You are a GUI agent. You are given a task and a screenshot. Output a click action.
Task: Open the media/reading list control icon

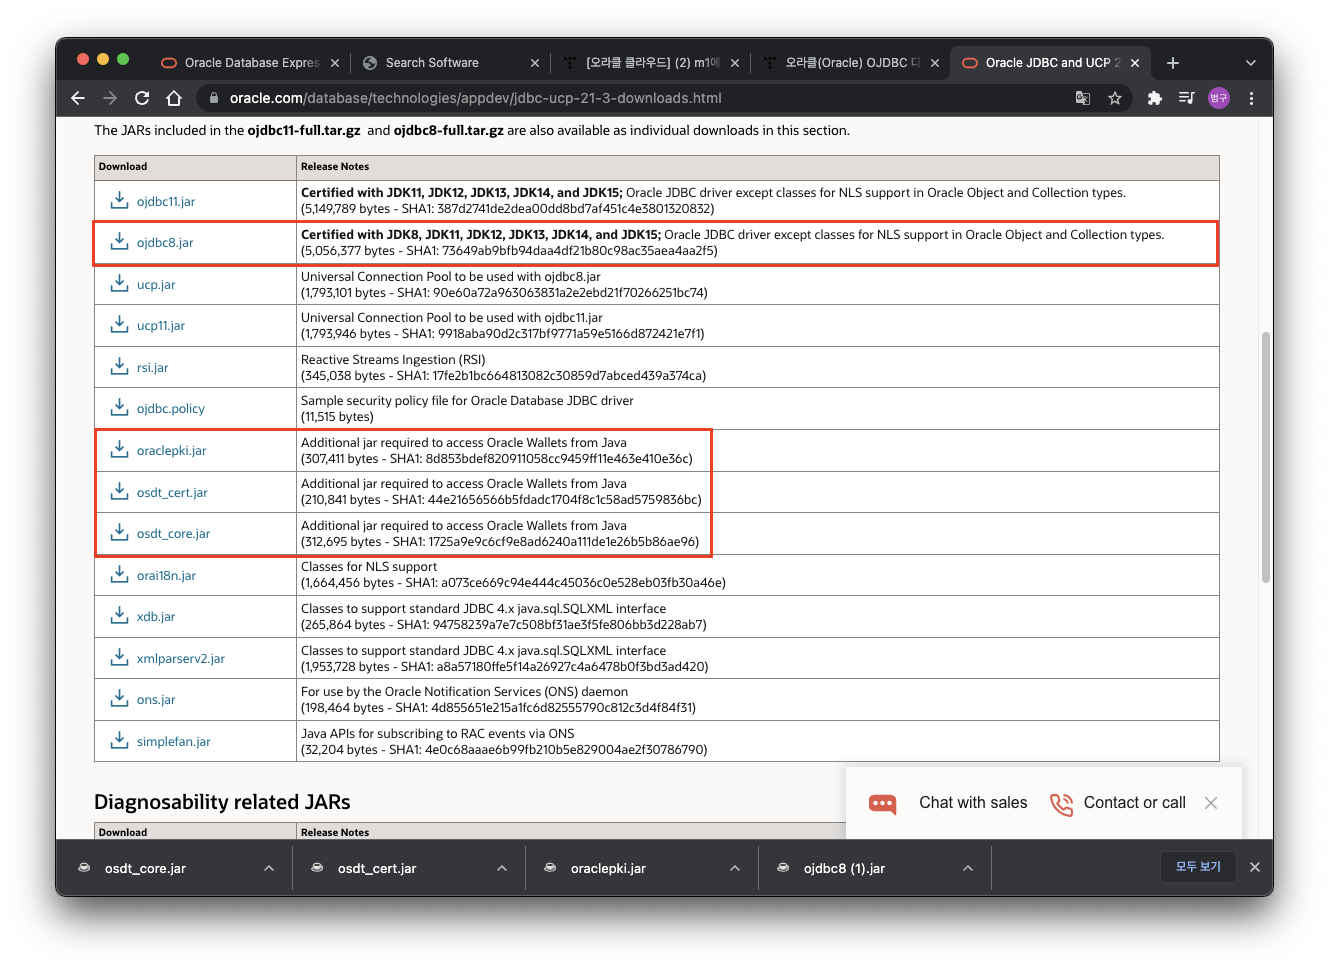coord(1187,98)
